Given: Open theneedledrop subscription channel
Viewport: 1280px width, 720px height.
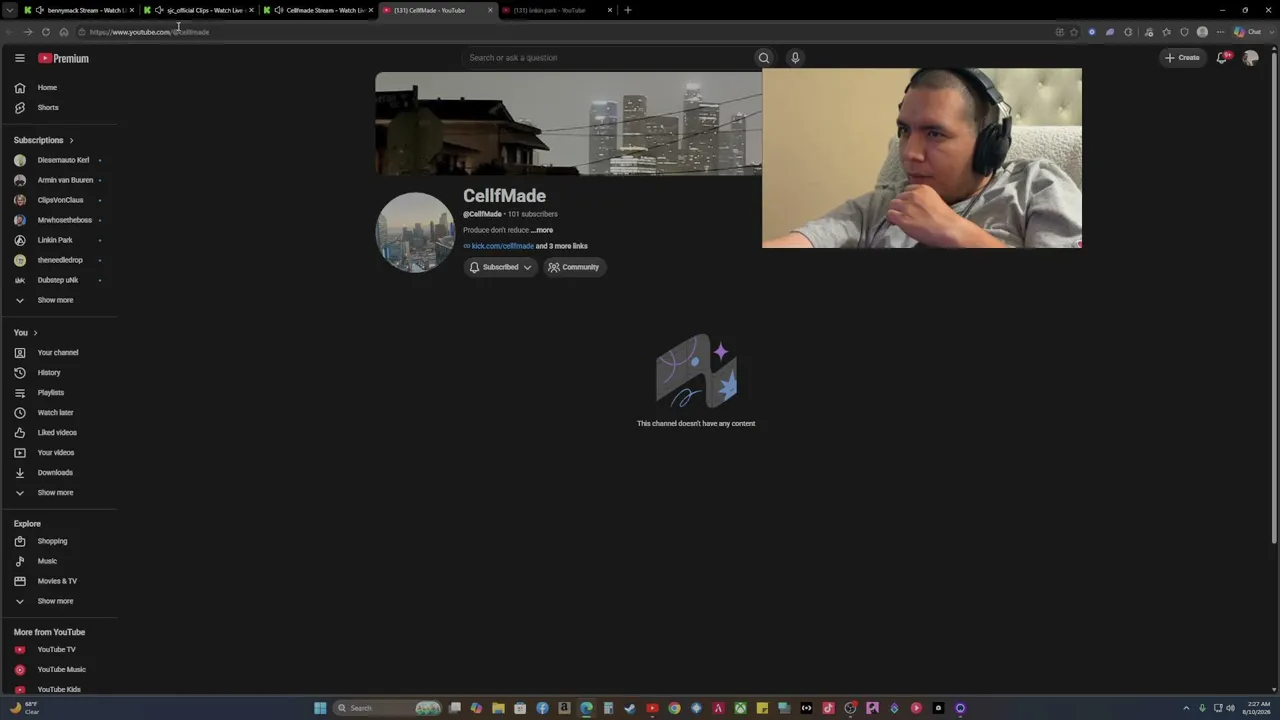Looking at the screenshot, I should tap(60, 260).
